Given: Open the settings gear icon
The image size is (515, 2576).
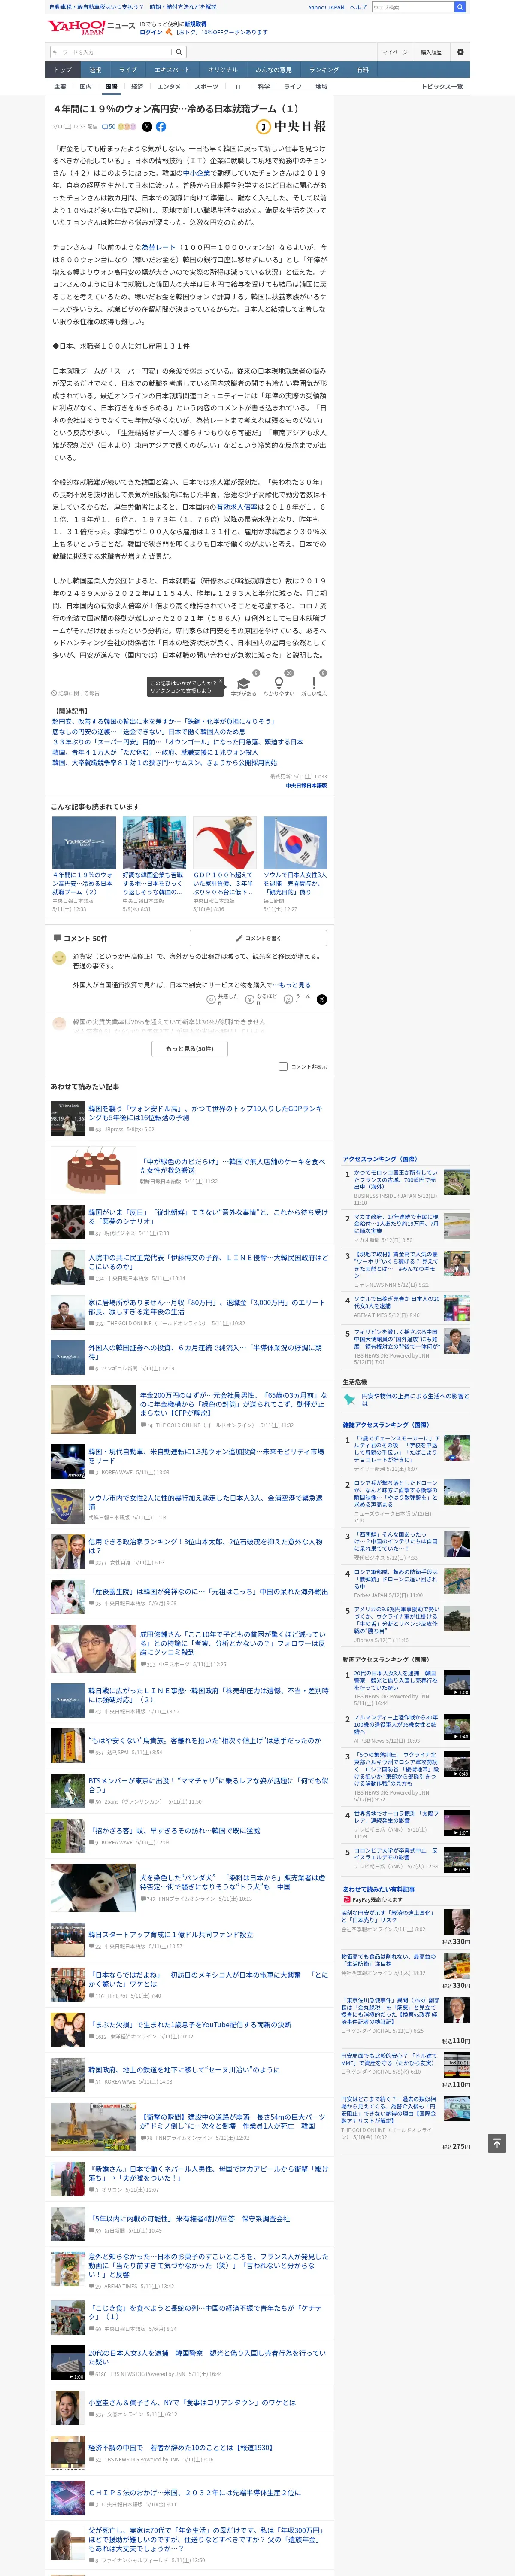Looking at the screenshot, I should click(460, 52).
